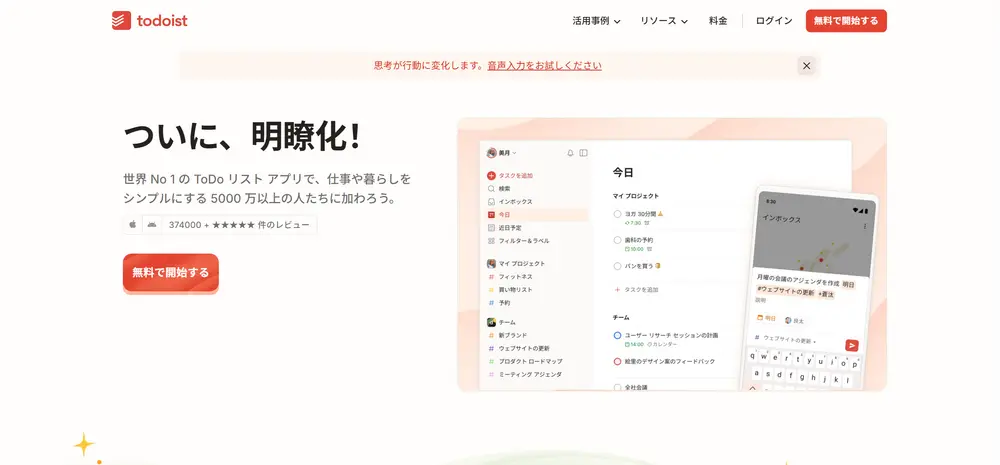Click the hash icon beside フィットネス
1000x465 pixels.
[x=491, y=277]
